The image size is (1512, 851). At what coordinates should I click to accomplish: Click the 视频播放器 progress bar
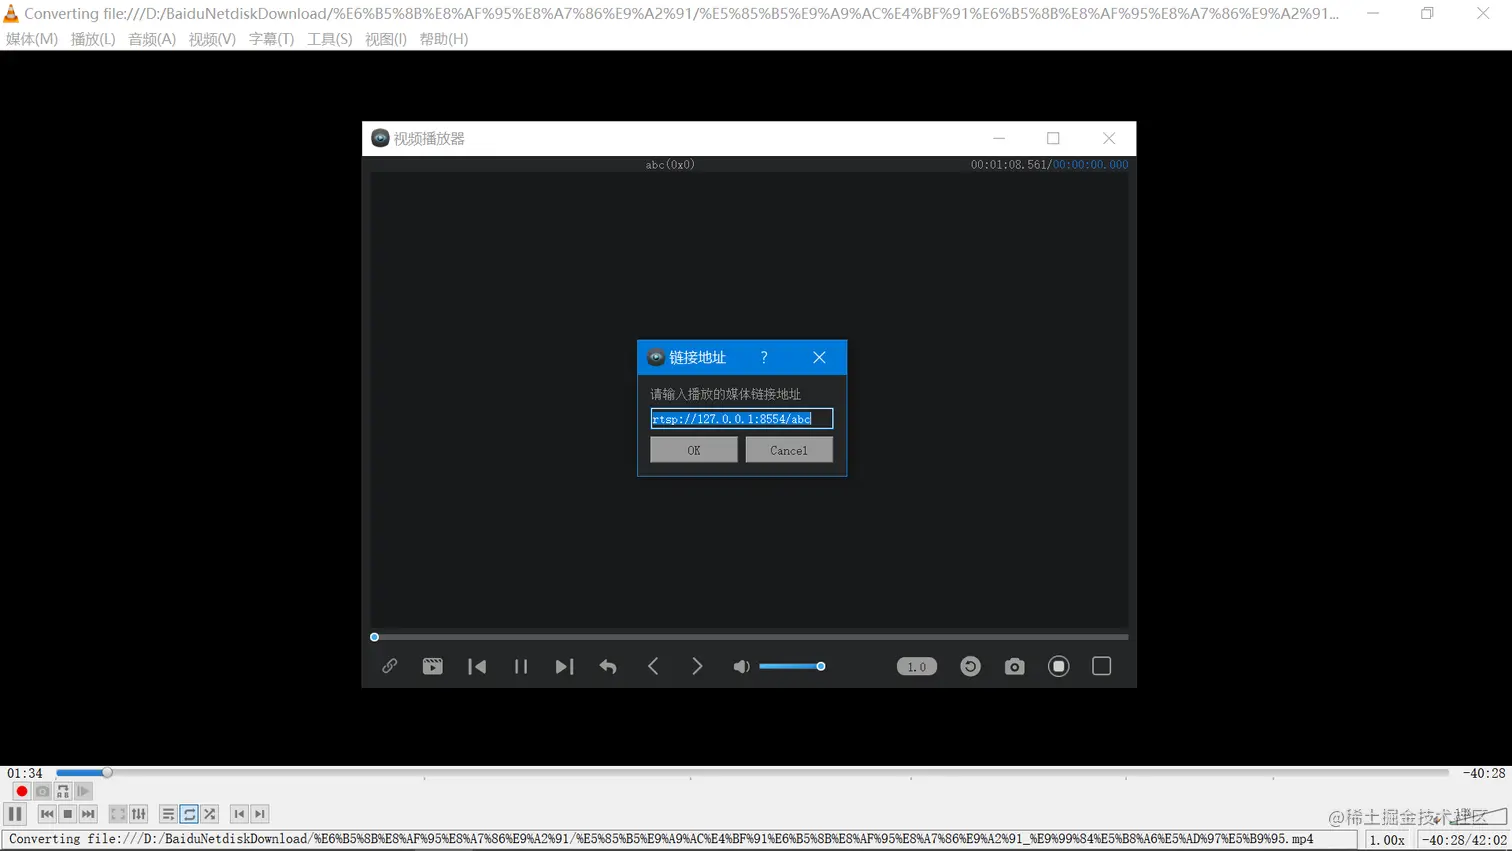pyautogui.click(x=750, y=637)
